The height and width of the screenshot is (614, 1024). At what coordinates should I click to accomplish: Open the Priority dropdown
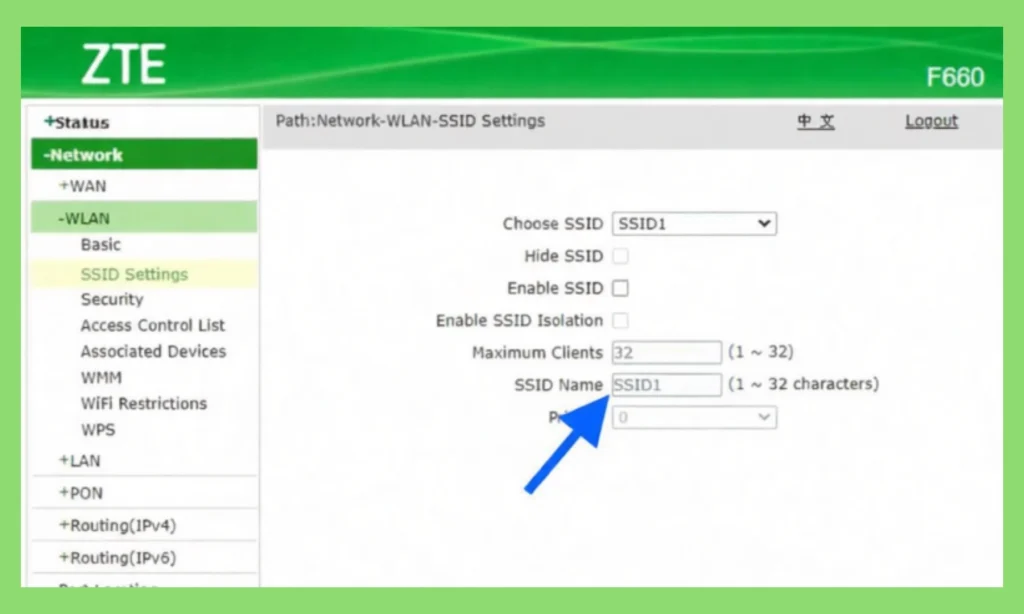click(694, 417)
